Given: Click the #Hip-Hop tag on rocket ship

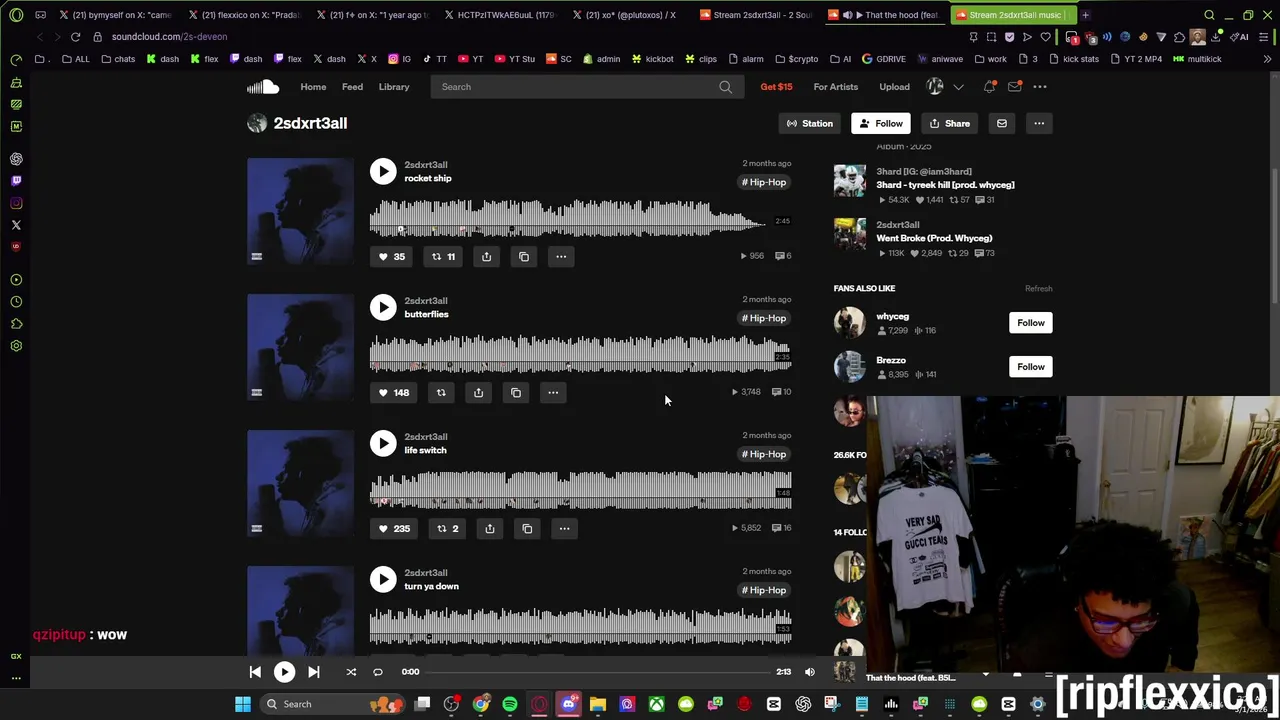Looking at the screenshot, I should click(x=764, y=182).
